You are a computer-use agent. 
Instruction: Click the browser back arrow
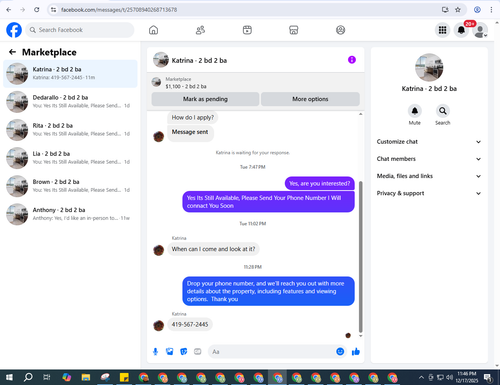(x=9, y=10)
